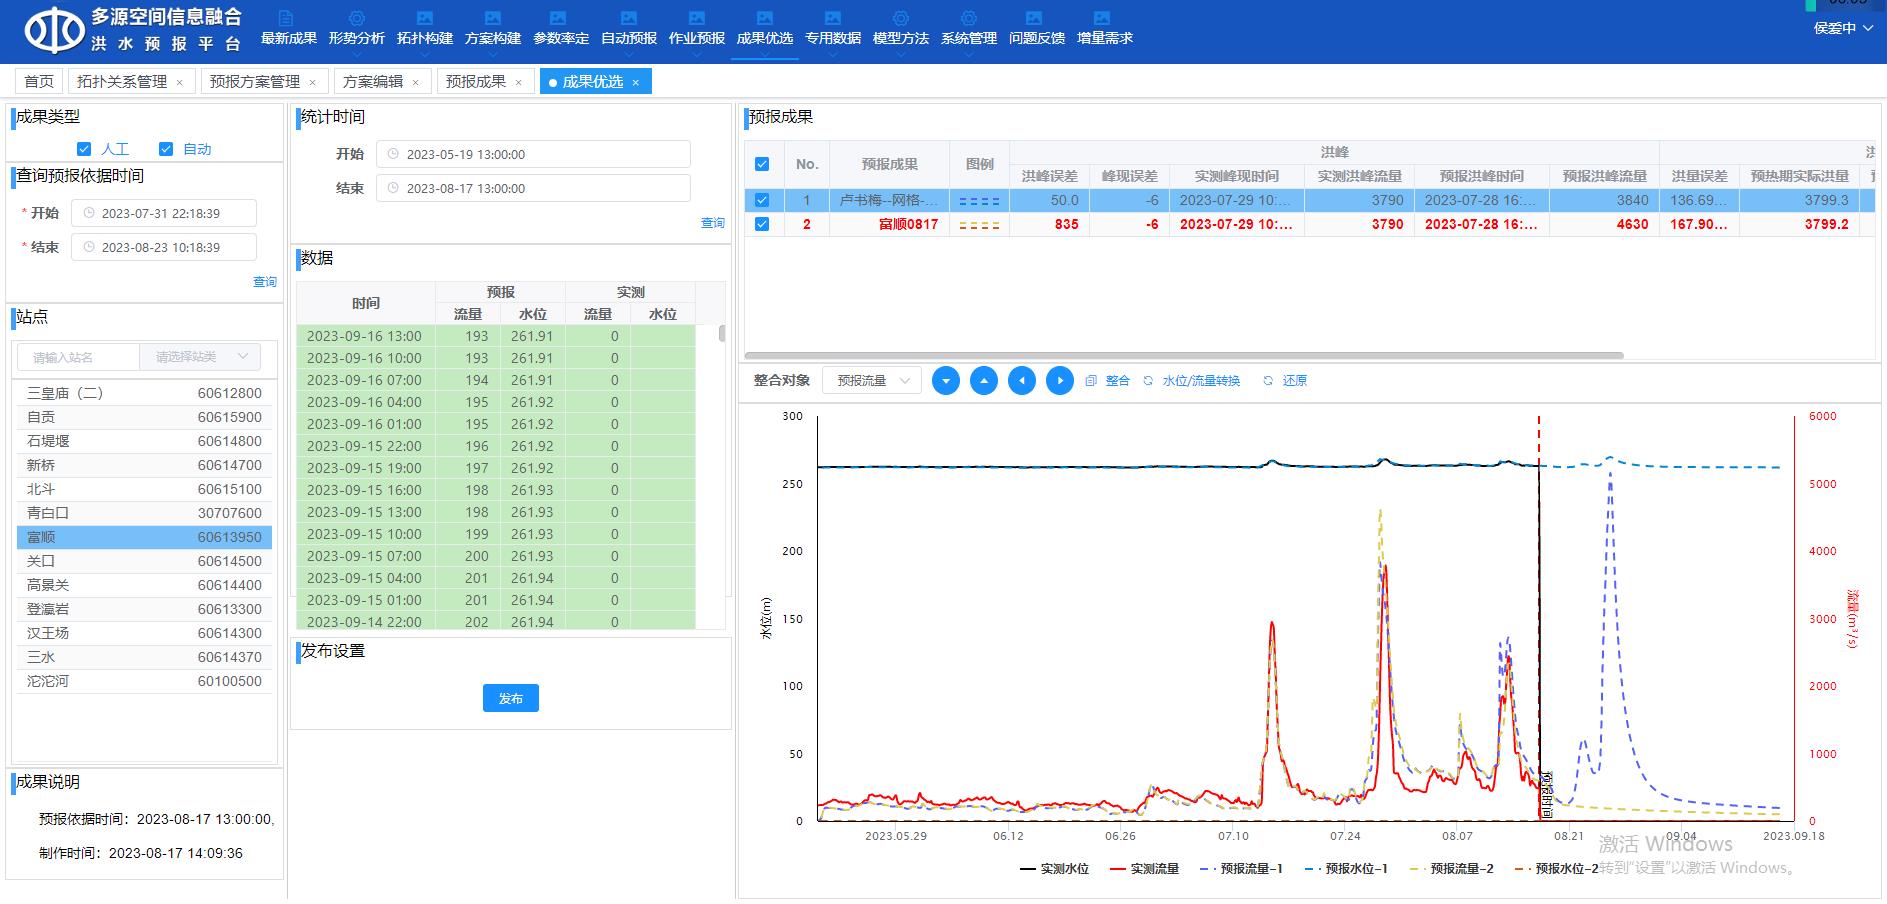Open the 参数率定 navigation icon
The image size is (1887, 904).
pyautogui.click(x=559, y=19)
